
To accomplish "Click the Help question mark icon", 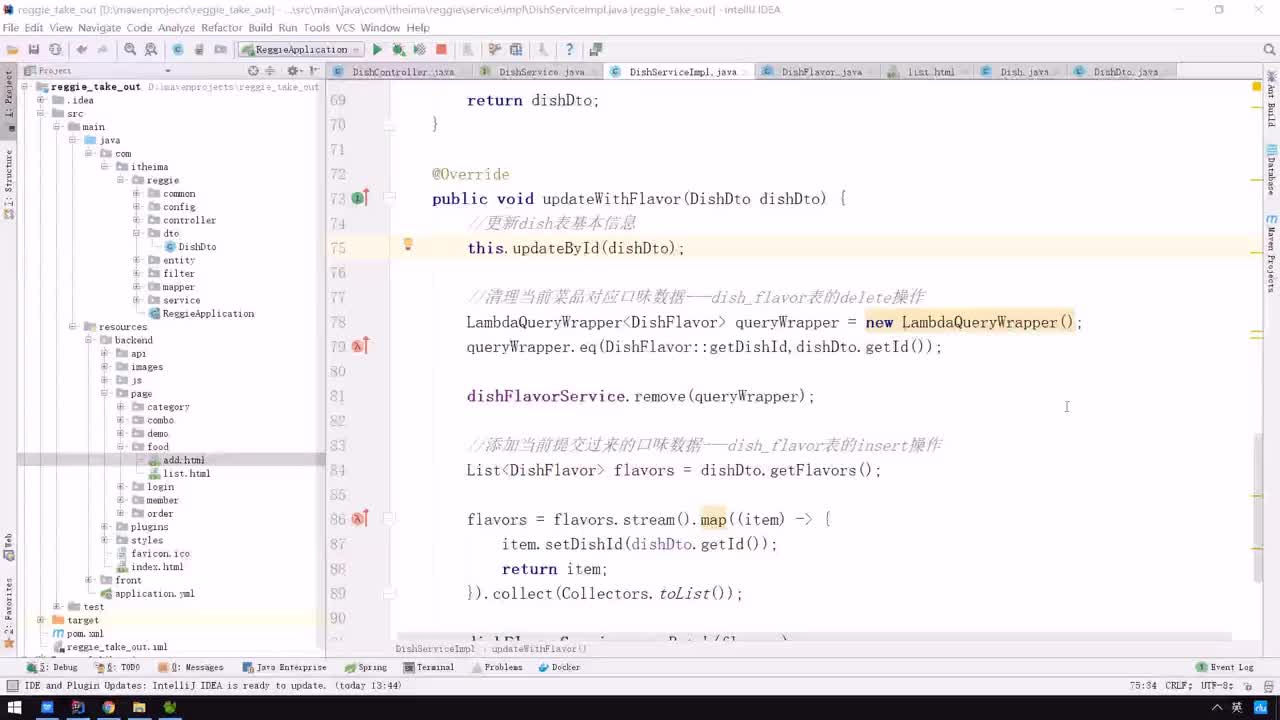I will [x=570, y=49].
